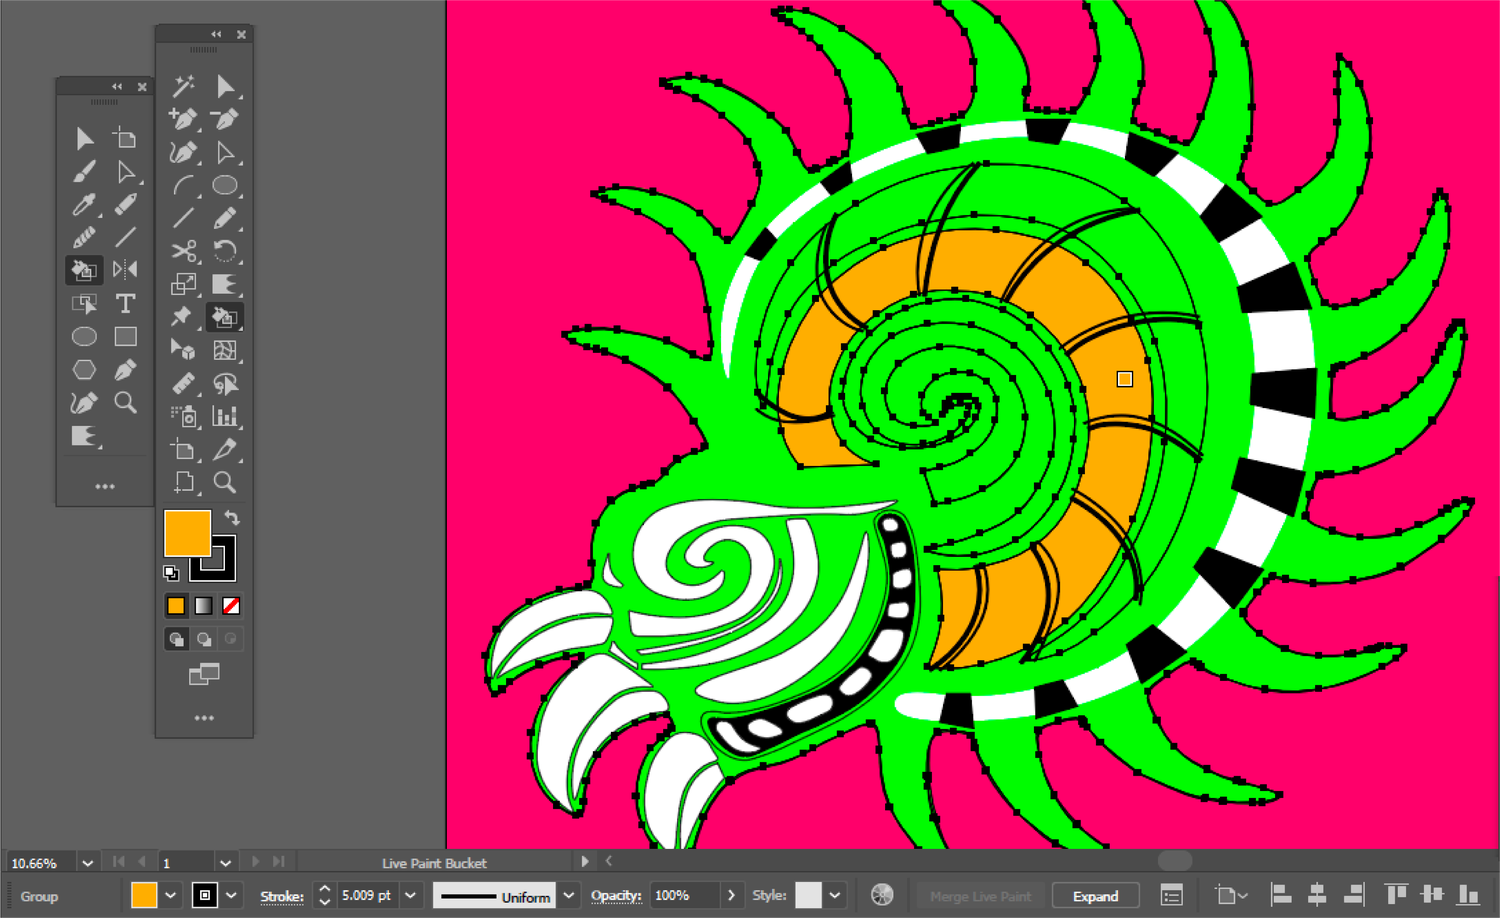Screen dimensions: 1500x918
Task: Select the Eraser tool
Action: (x=126, y=204)
